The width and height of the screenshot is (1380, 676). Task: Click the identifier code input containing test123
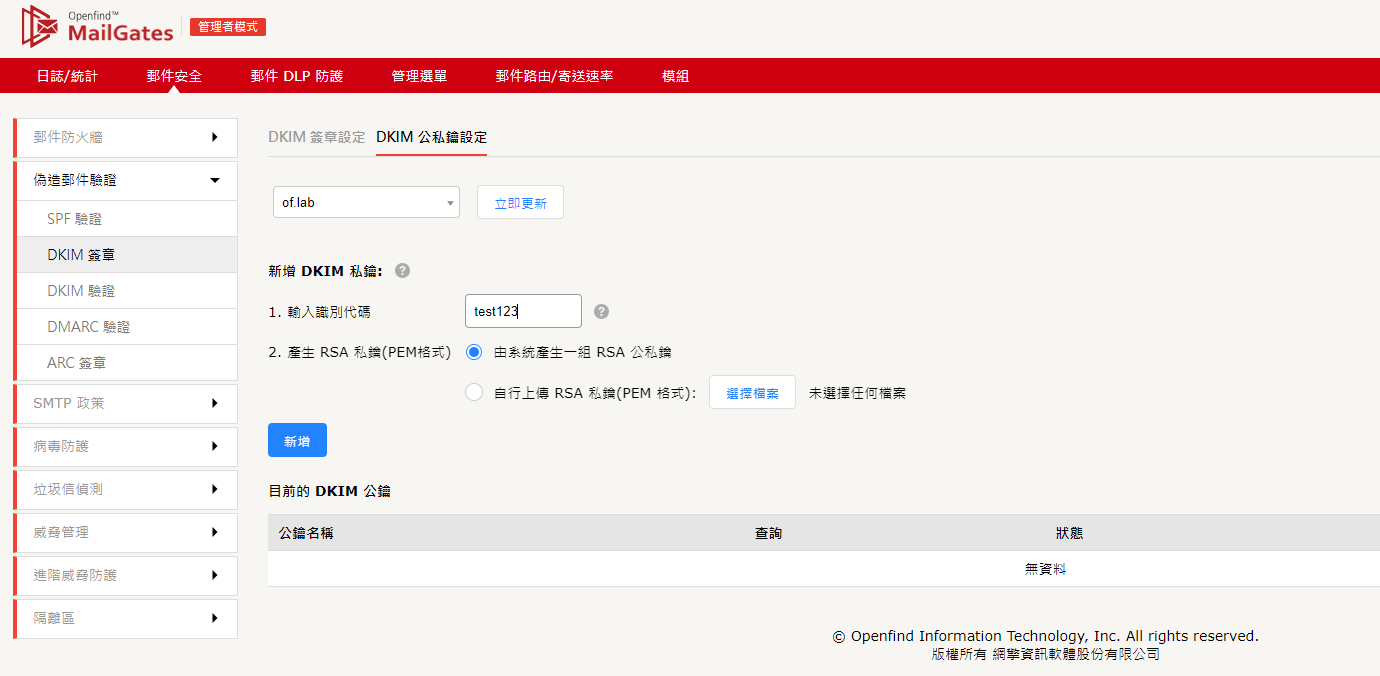[523, 311]
